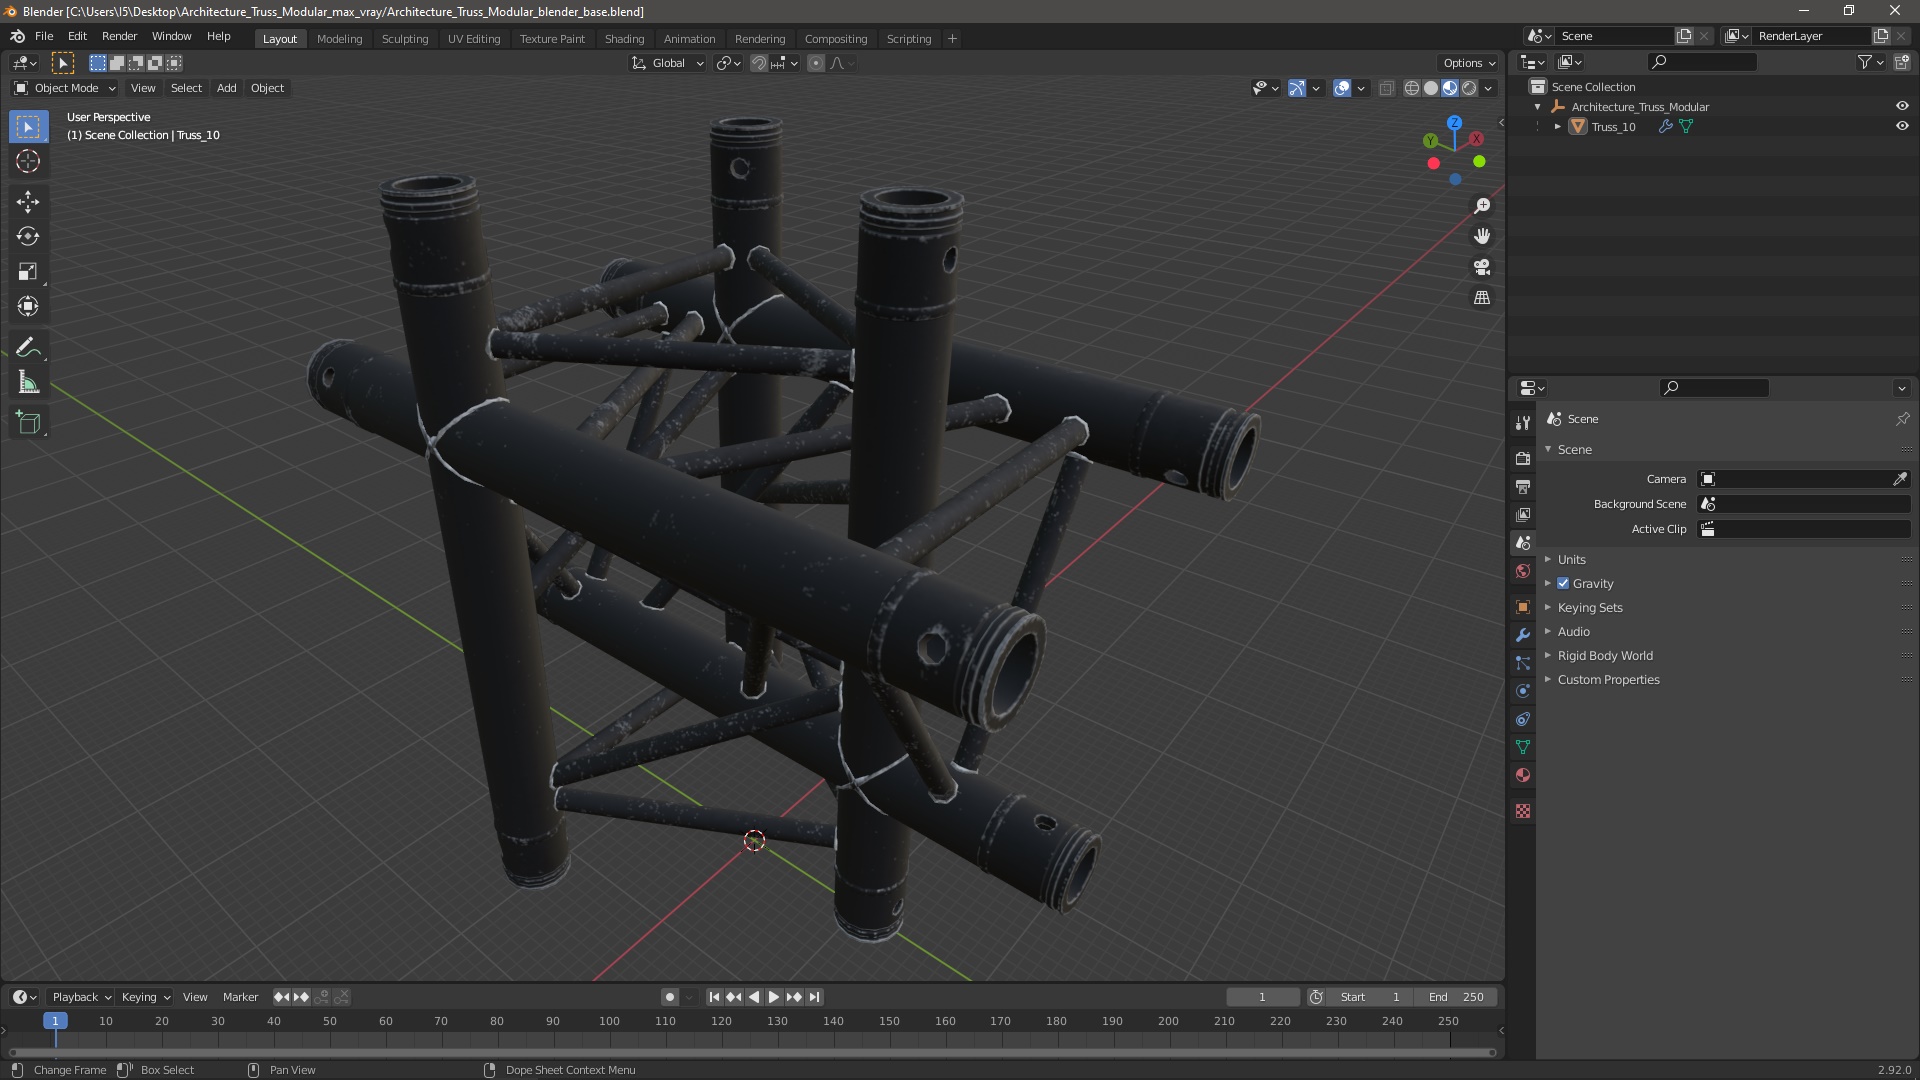
Task: Expand the Units panel
Action: click(x=1571, y=559)
